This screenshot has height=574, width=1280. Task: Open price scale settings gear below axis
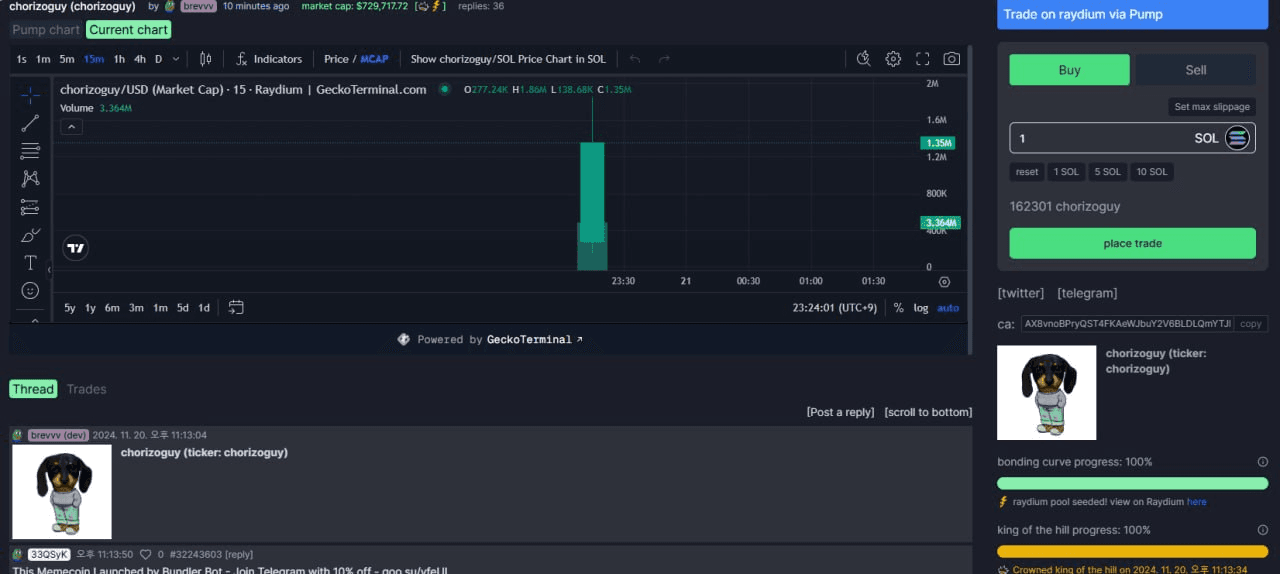point(944,282)
